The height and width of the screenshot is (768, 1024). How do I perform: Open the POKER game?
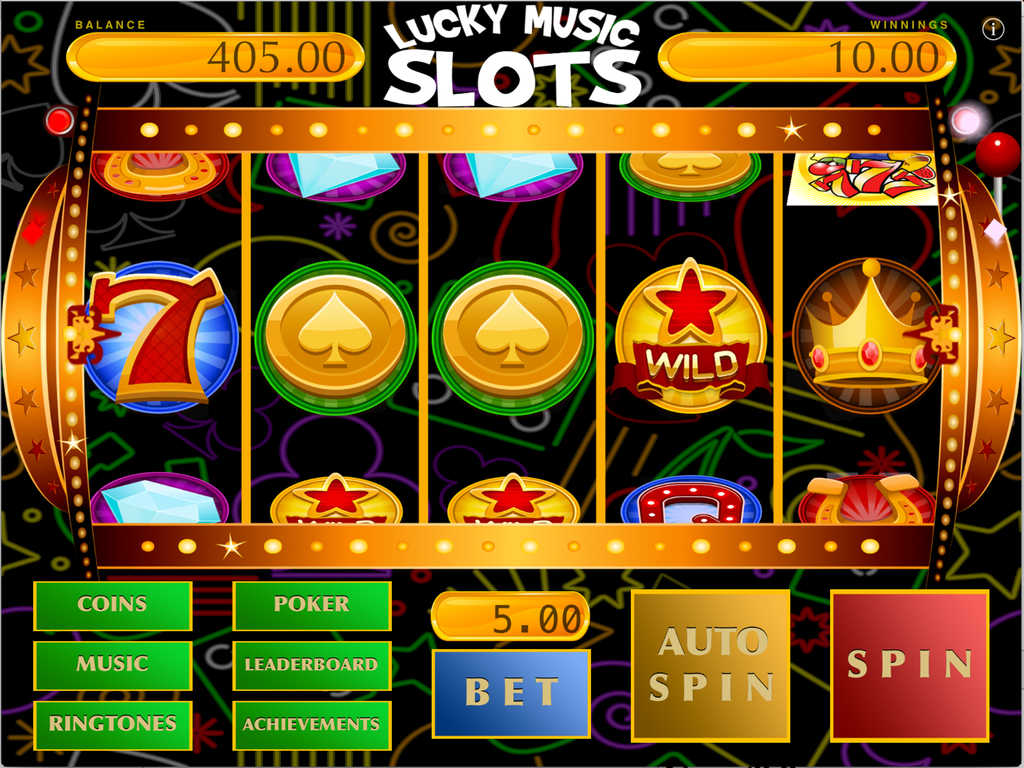click(x=312, y=606)
